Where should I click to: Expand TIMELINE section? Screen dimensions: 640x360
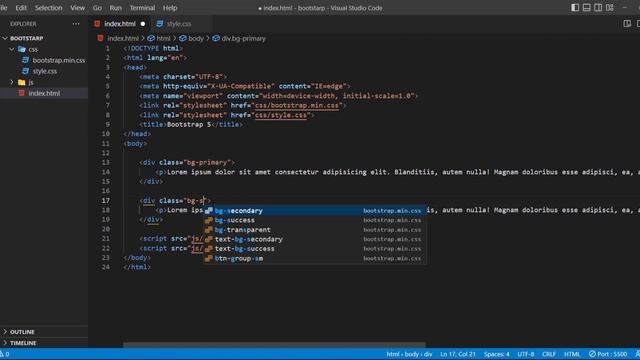pyautogui.click(x=5, y=343)
